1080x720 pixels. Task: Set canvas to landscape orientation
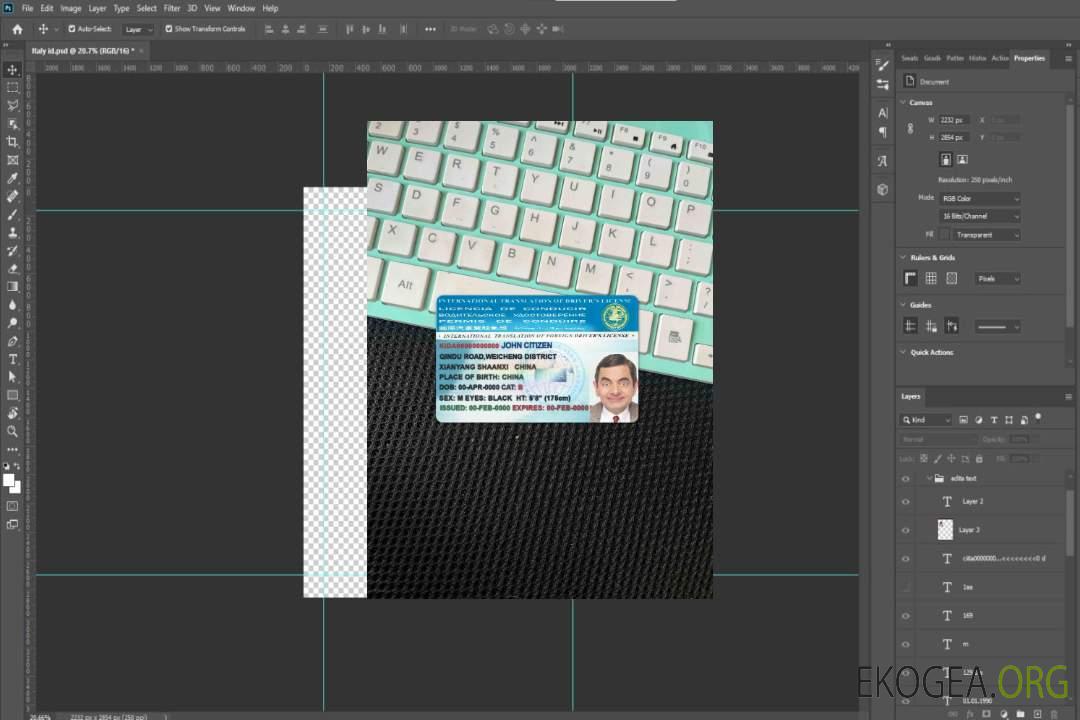[962, 159]
